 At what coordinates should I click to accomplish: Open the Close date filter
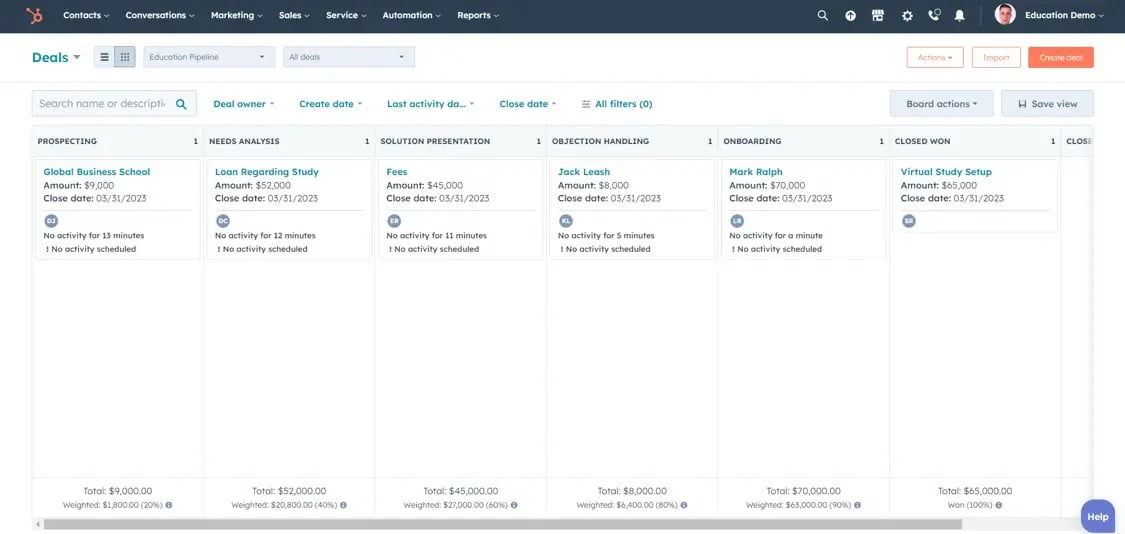pos(528,104)
